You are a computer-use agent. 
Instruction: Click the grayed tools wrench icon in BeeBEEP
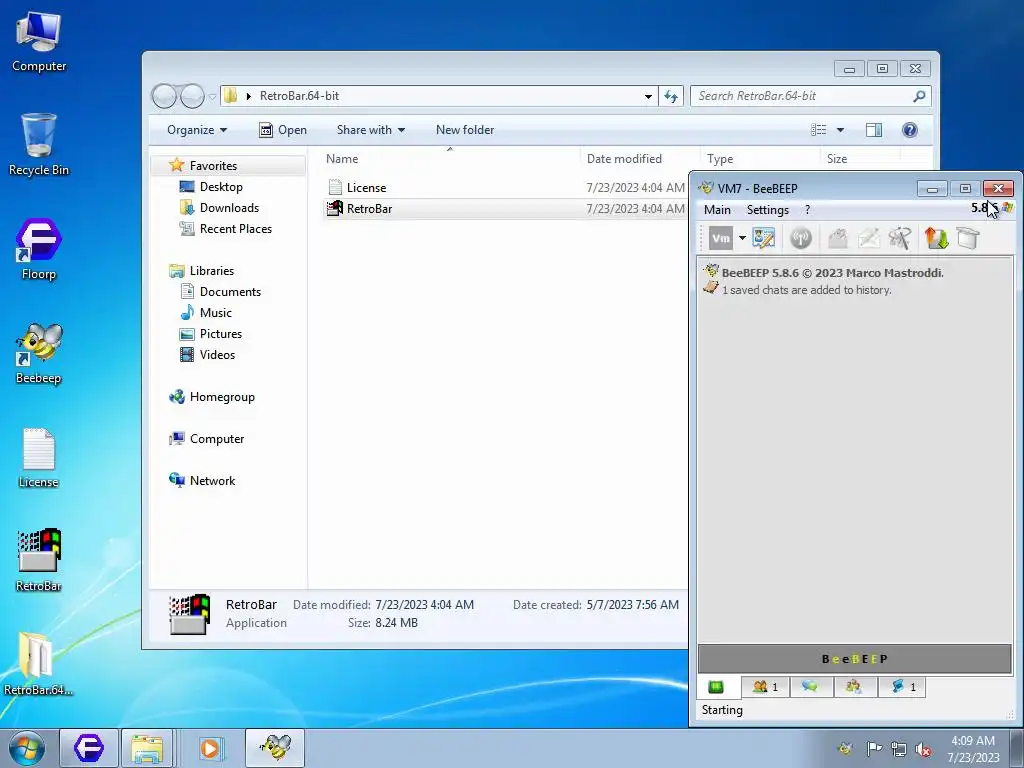click(x=900, y=238)
